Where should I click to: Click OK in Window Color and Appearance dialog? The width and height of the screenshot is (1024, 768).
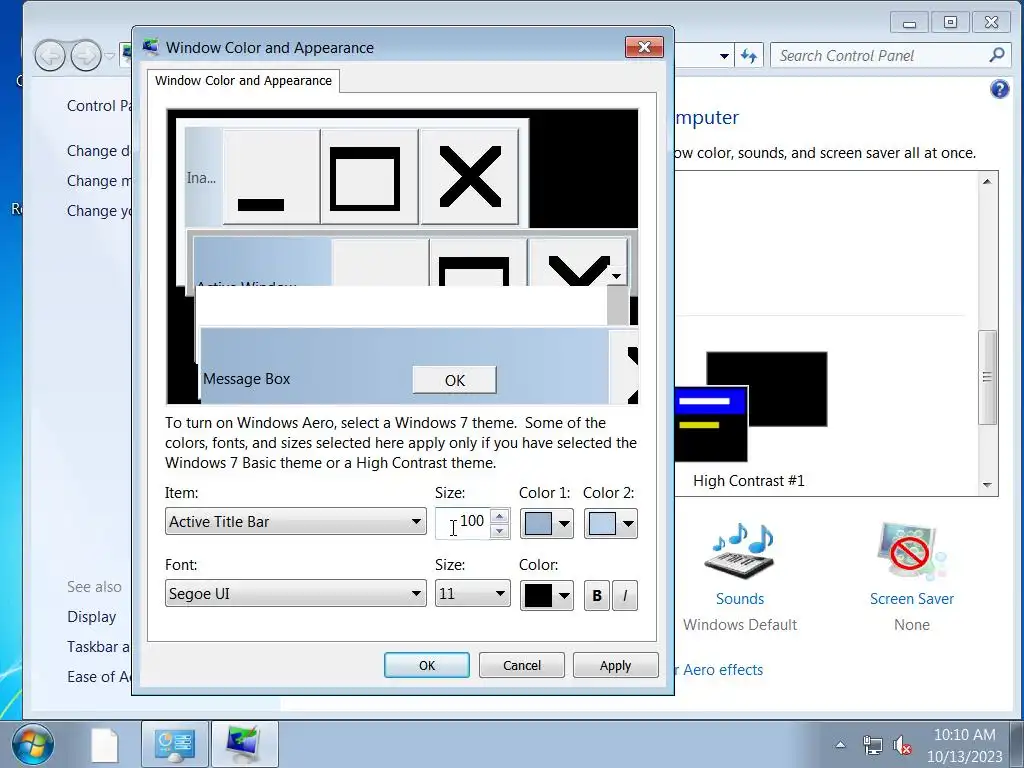pyautogui.click(x=426, y=665)
